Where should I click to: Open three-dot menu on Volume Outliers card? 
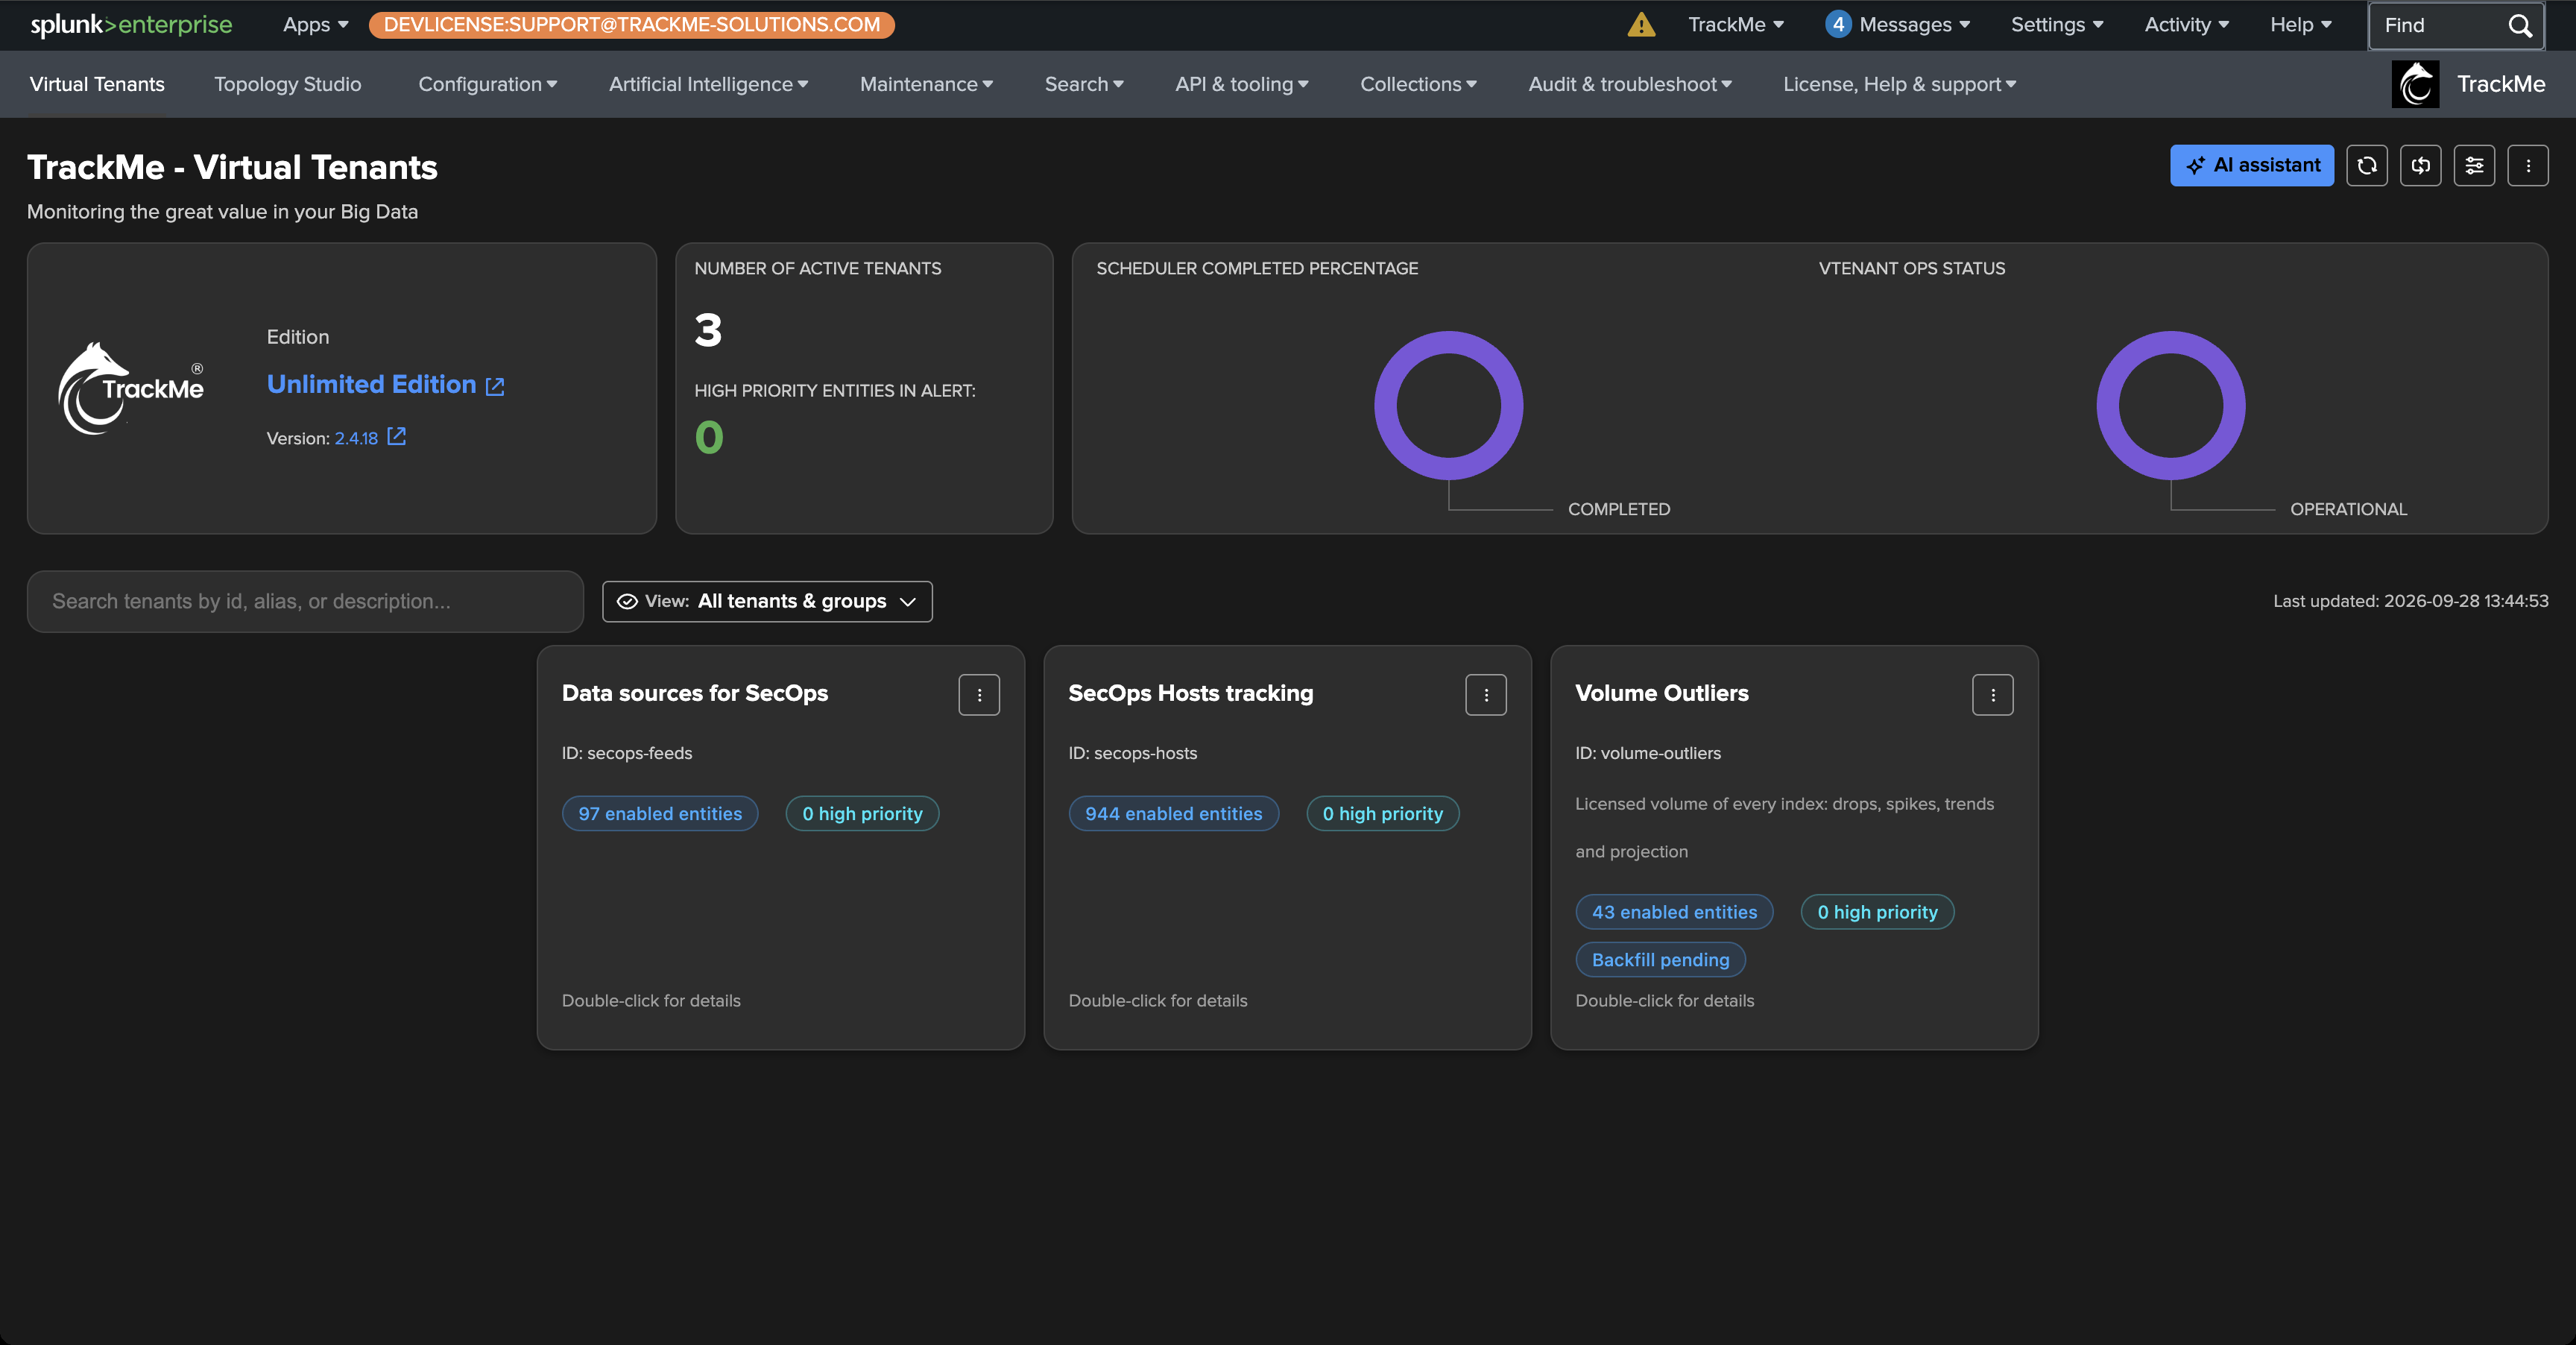1993,695
